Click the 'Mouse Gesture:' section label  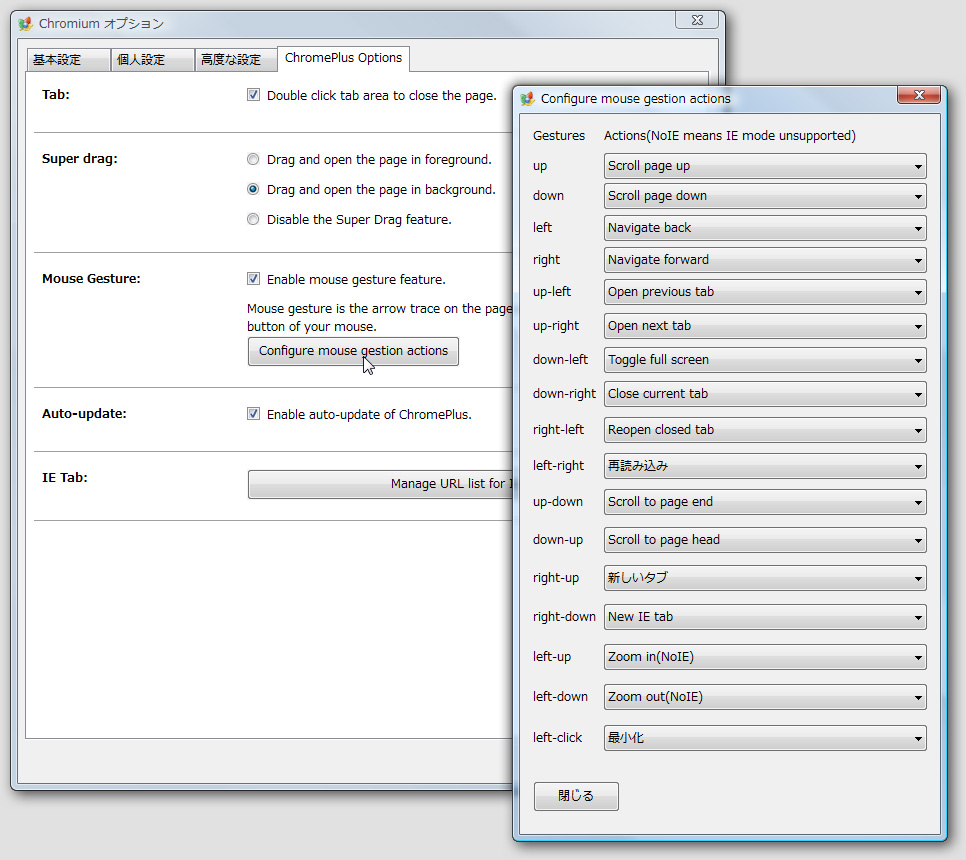pos(91,278)
